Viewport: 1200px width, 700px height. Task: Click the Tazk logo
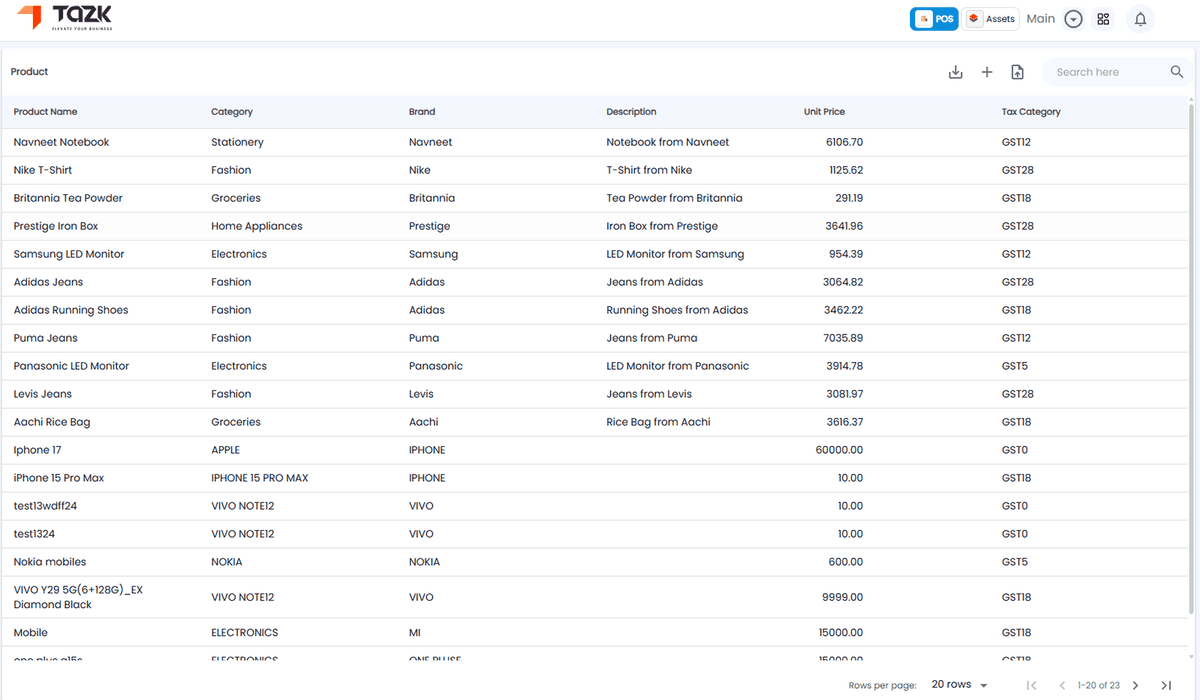[x=65, y=17]
